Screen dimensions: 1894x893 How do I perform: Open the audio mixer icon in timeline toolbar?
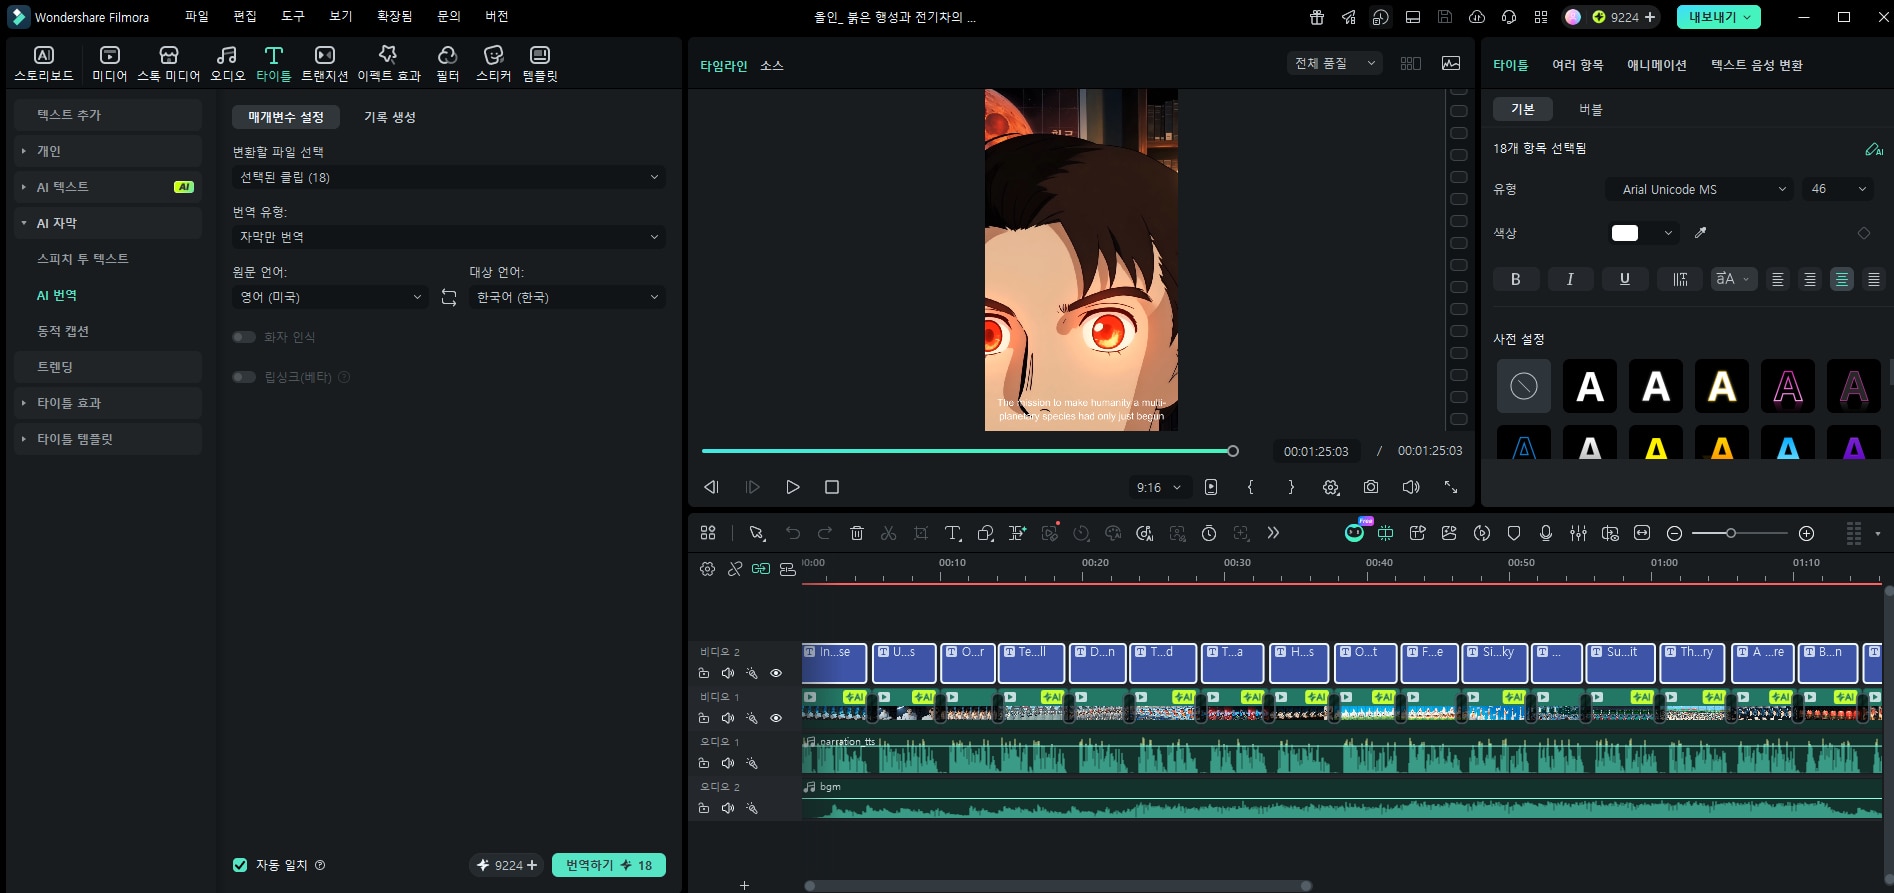(1578, 533)
